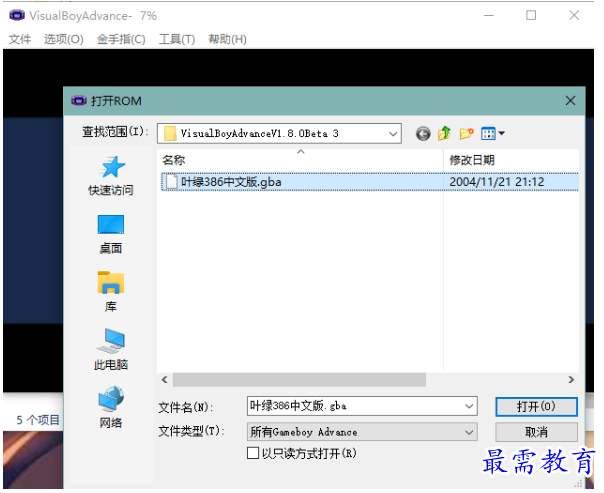This screenshot has height=493, width=604.
Task: Click the date 2004/11/21 21:12
Action: (497, 182)
